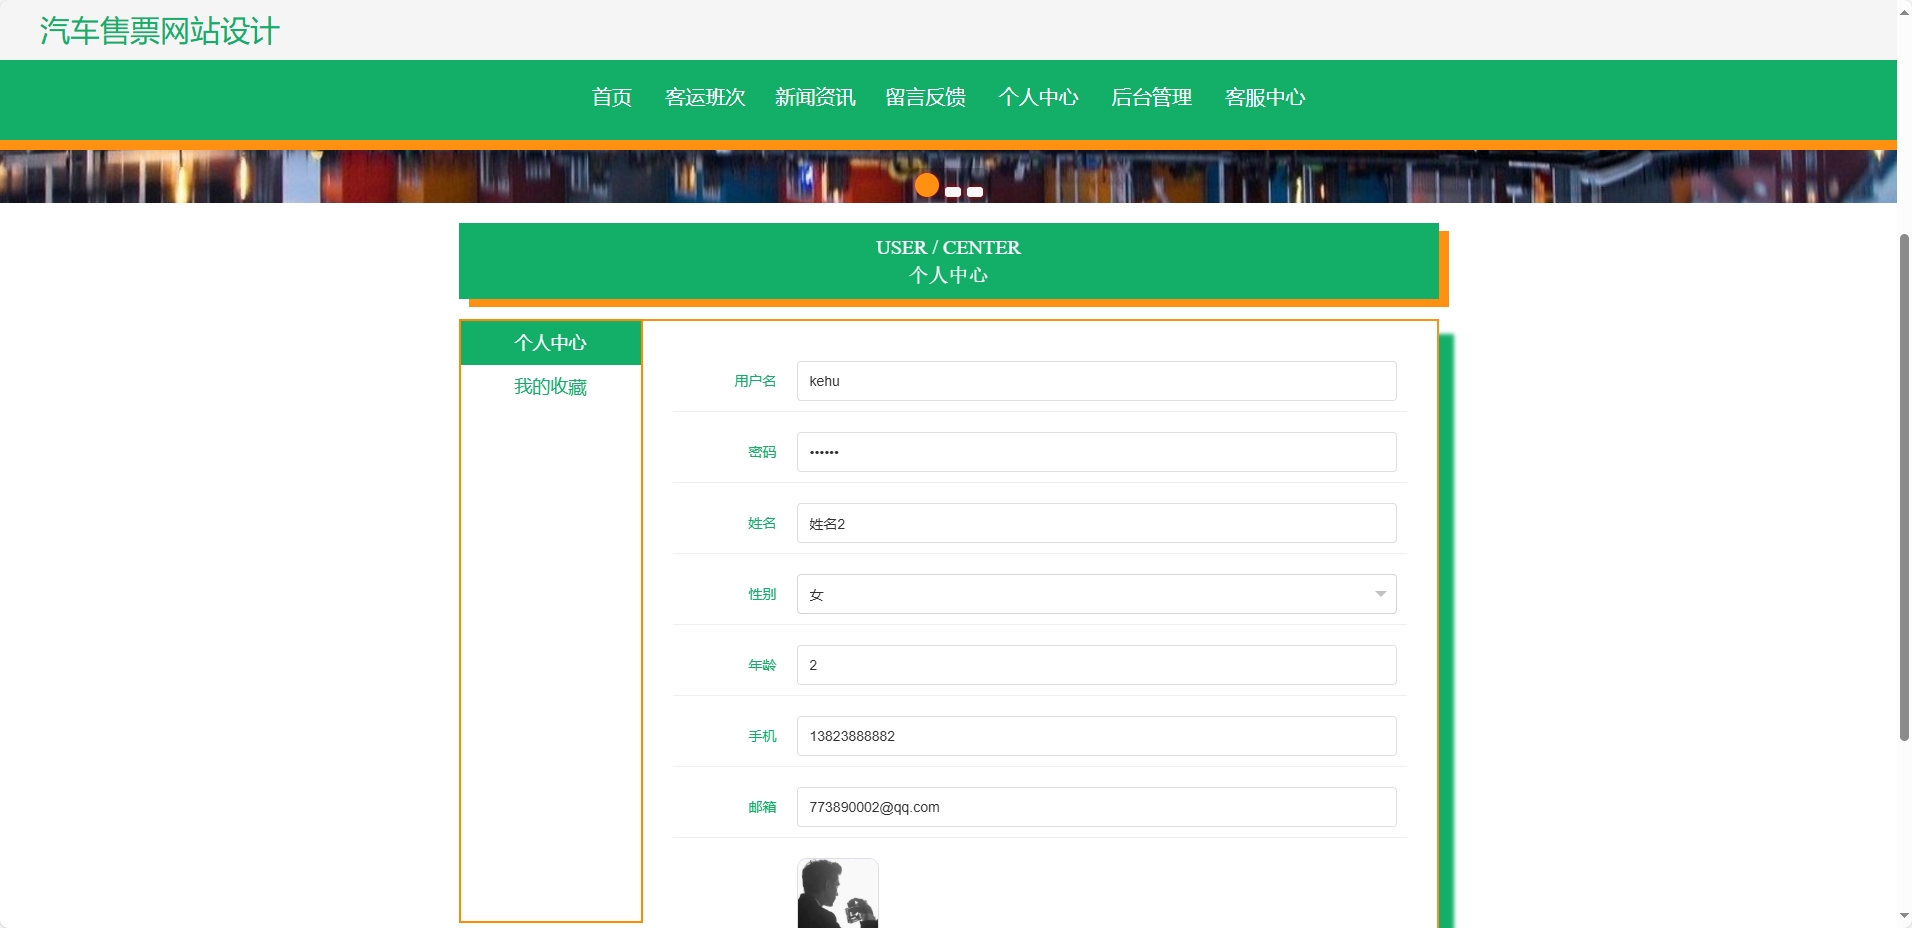The height and width of the screenshot is (928, 1912).
Task: Click the user avatar photo thumbnail
Action: (x=838, y=894)
